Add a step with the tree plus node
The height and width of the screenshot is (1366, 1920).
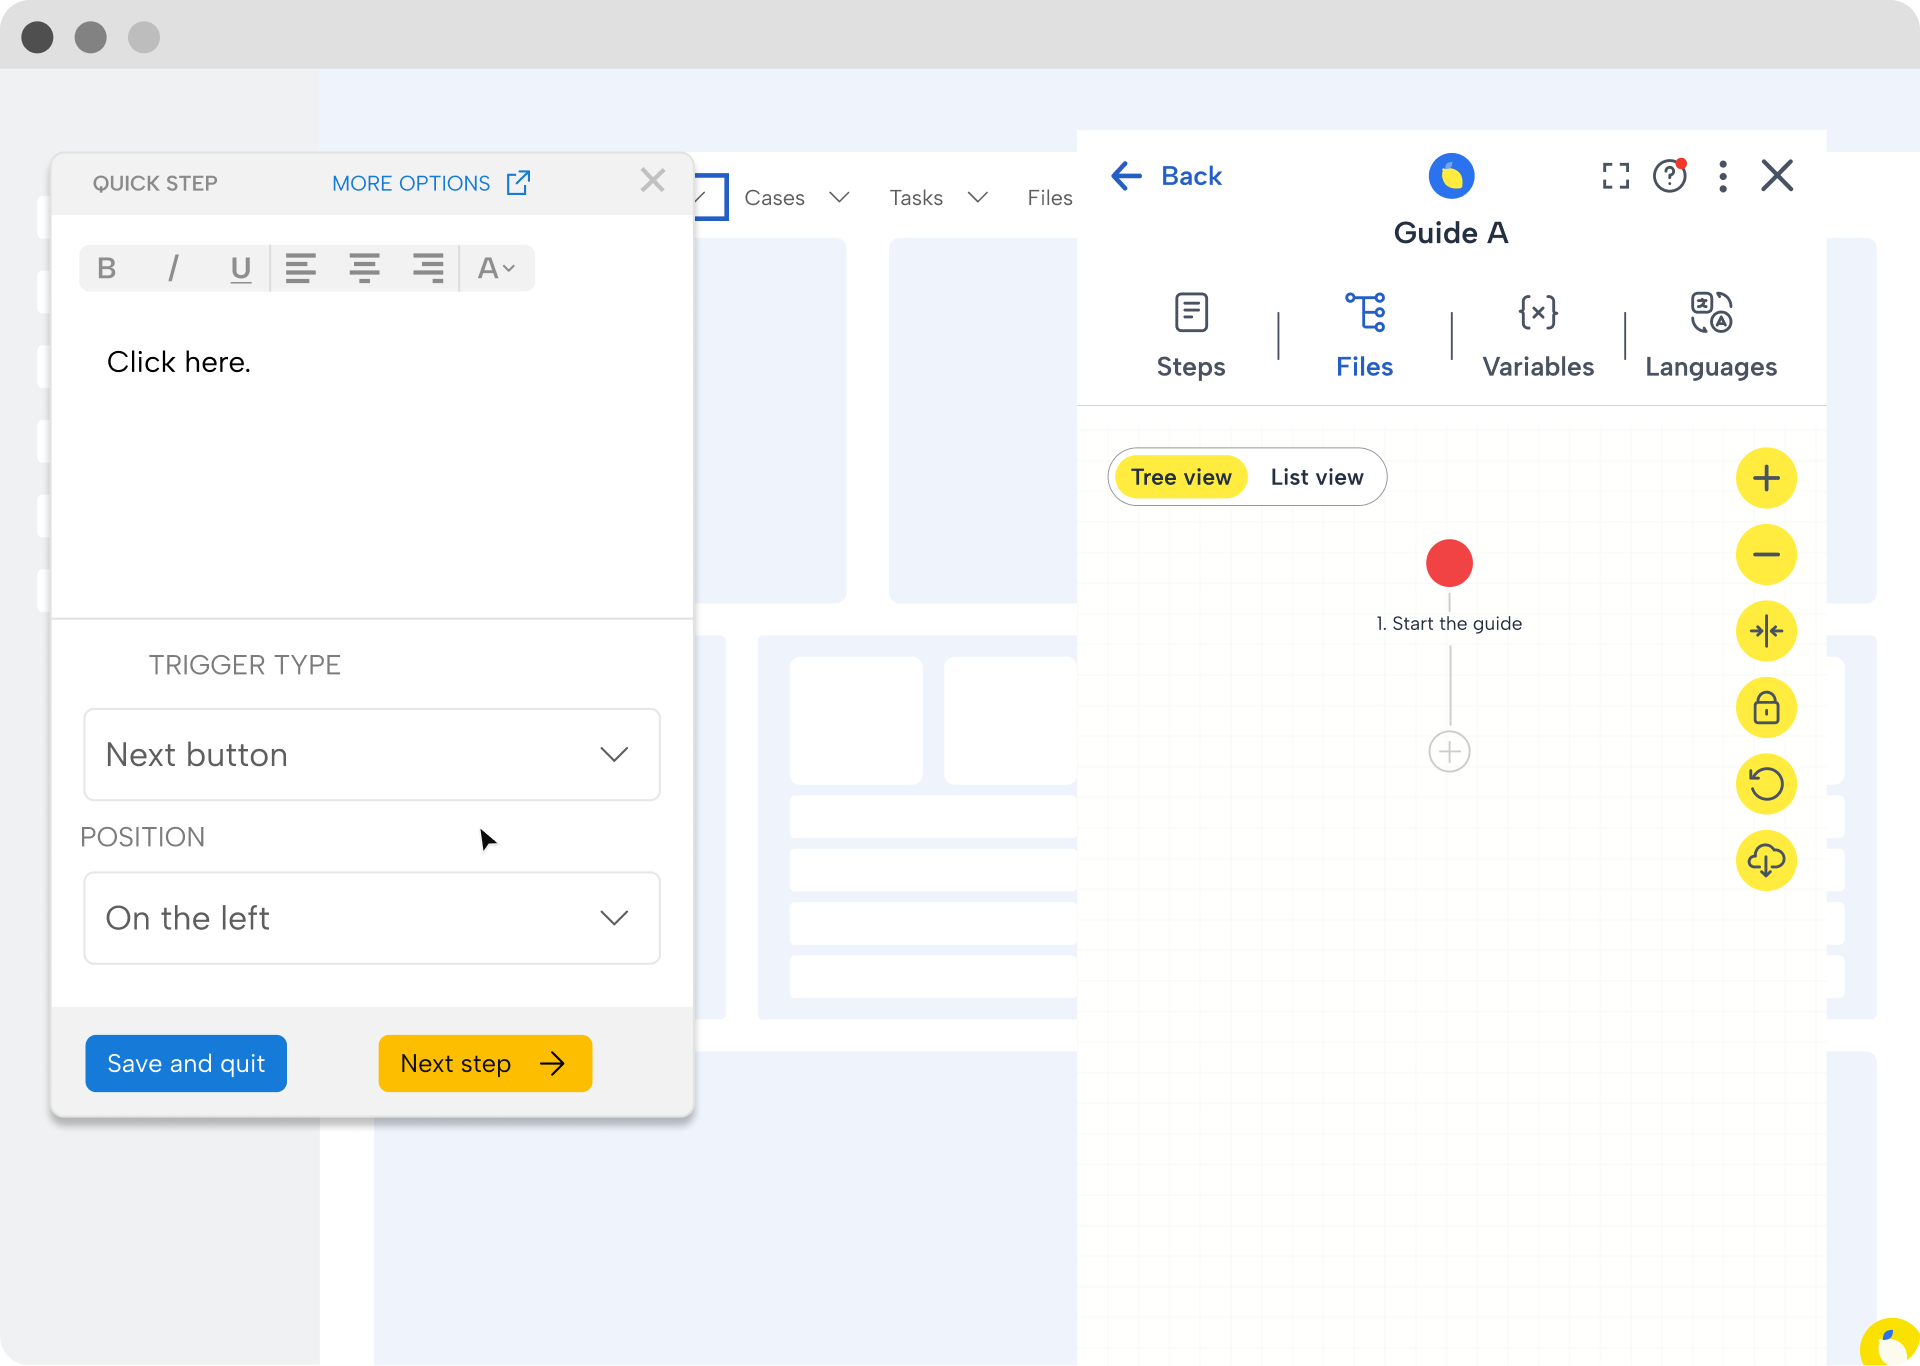click(x=1449, y=752)
